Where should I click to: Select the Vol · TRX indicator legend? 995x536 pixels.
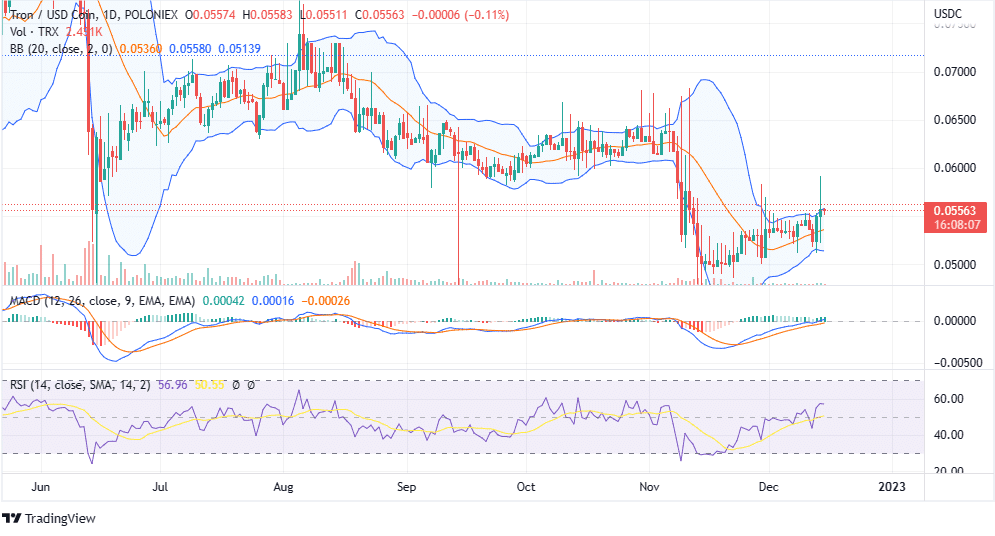click(35, 32)
